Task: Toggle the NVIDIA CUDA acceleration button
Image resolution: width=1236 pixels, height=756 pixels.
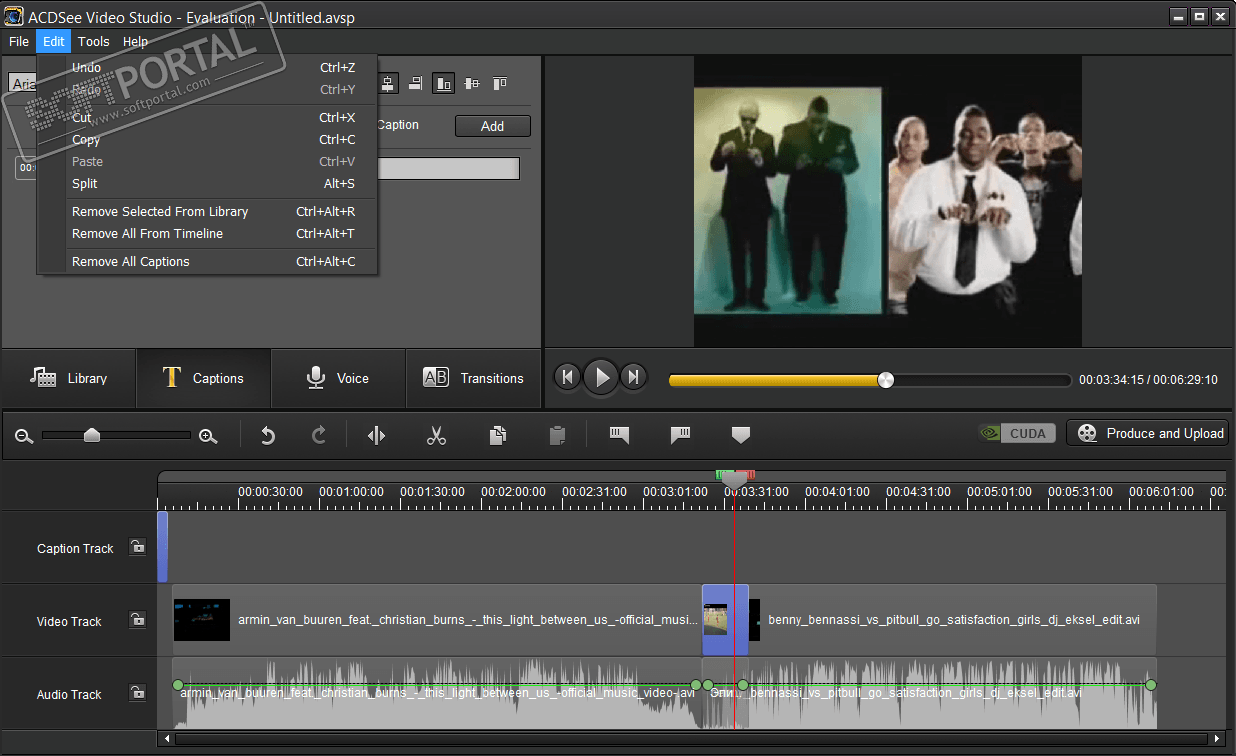Action: [1017, 433]
